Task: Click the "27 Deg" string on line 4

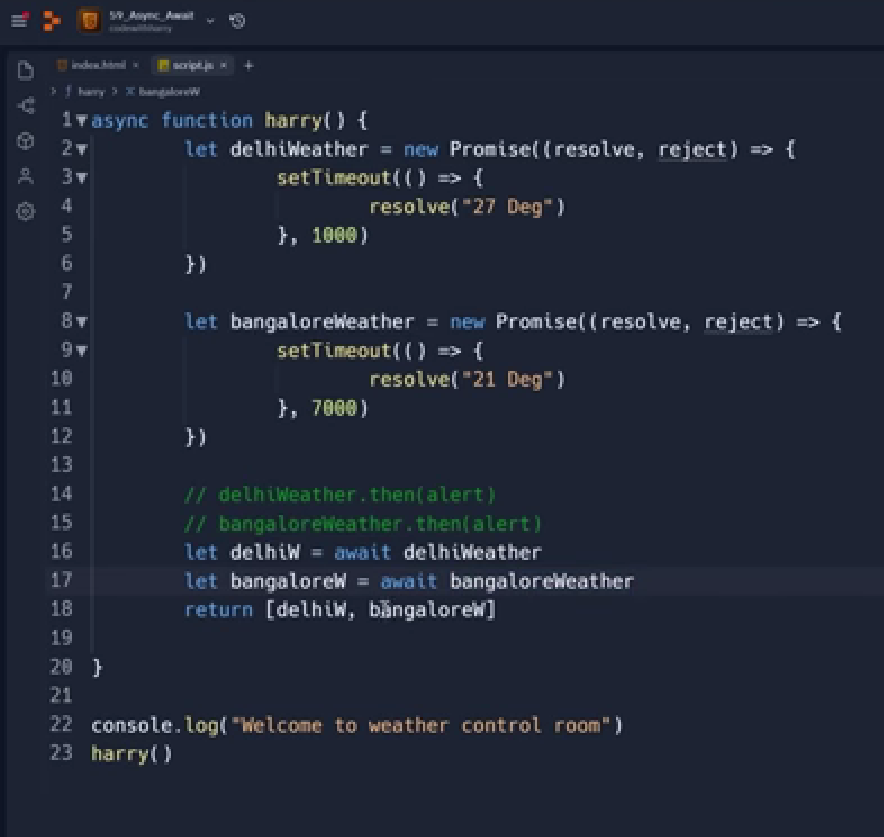Action: [507, 207]
